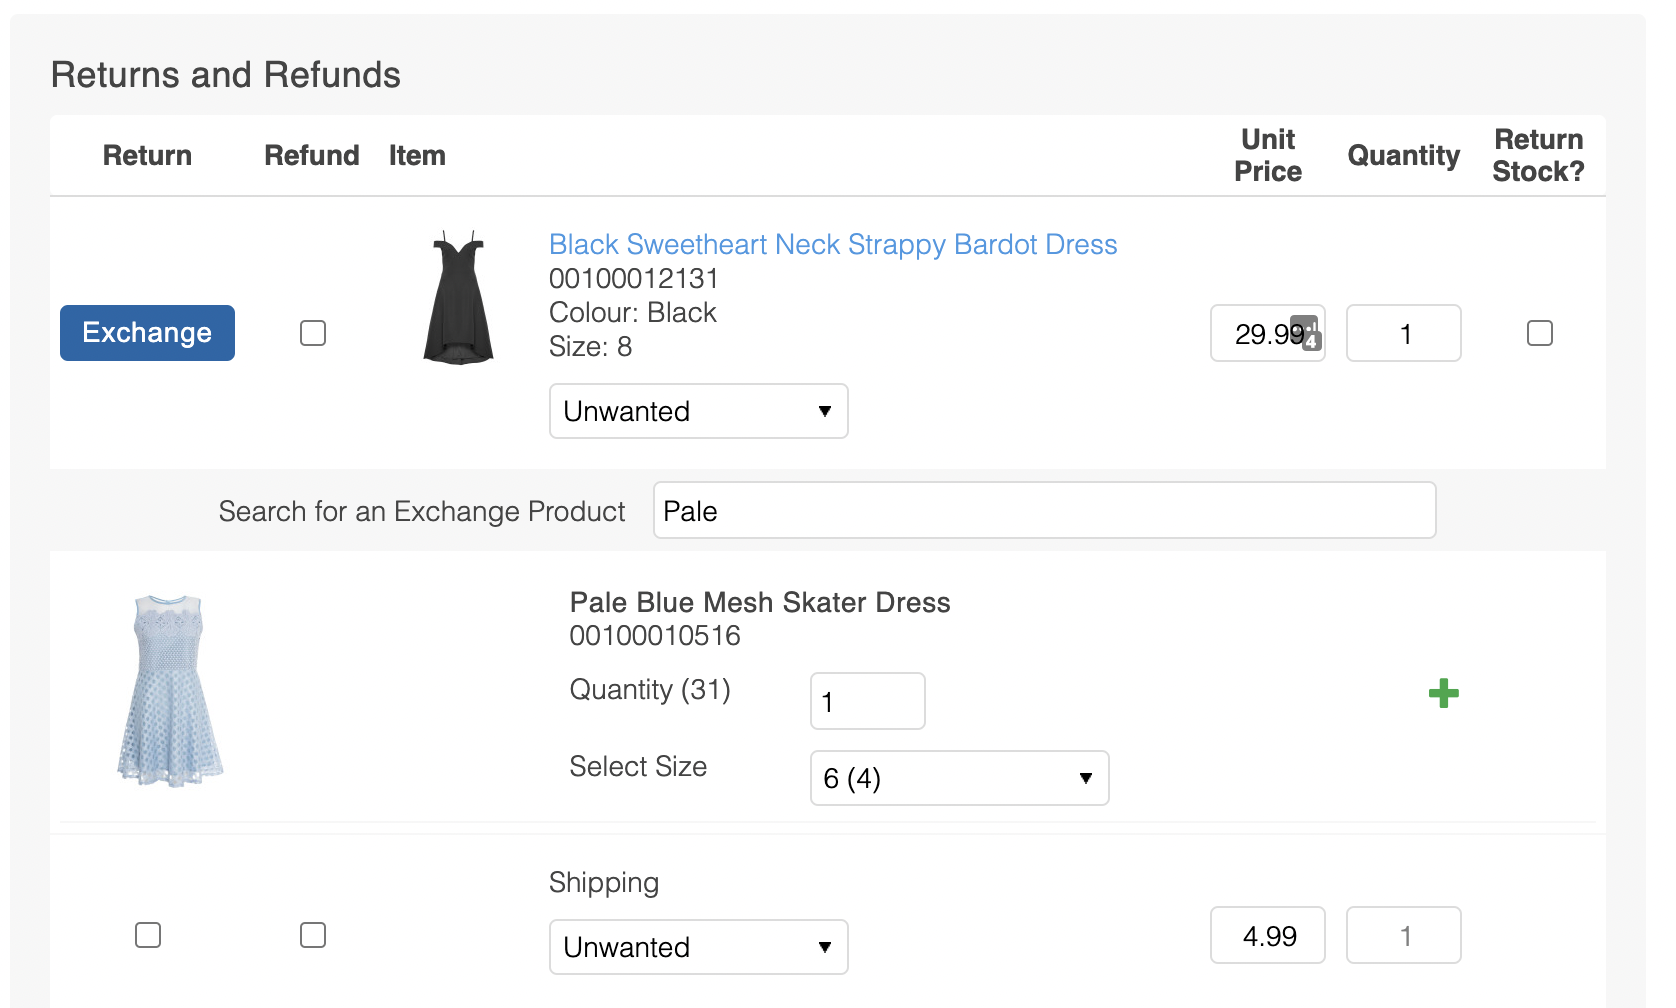Screen dimensions: 1676x1008
Task: Open the Shipping reason Unwanted dropdown
Action: click(x=698, y=947)
